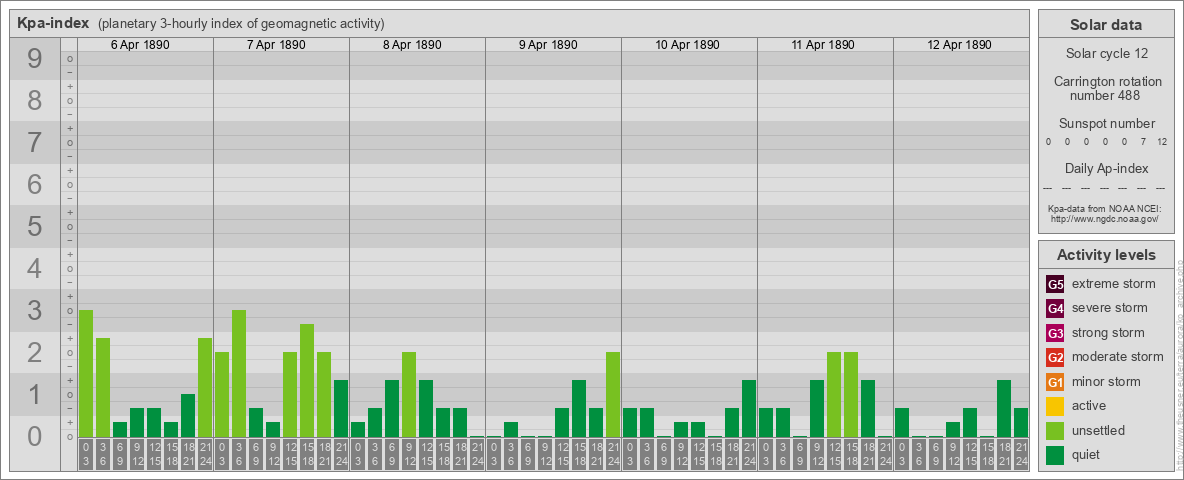This screenshot has width=1184, height=480.
Task: Click the 8 Apr 9-12h bar
Action: pyautogui.click(x=409, y=395)
